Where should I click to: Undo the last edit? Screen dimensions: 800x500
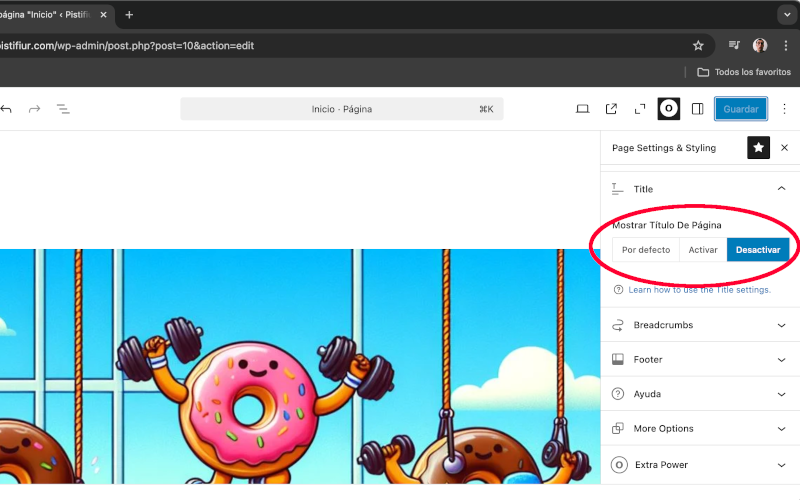coord(6,109)
